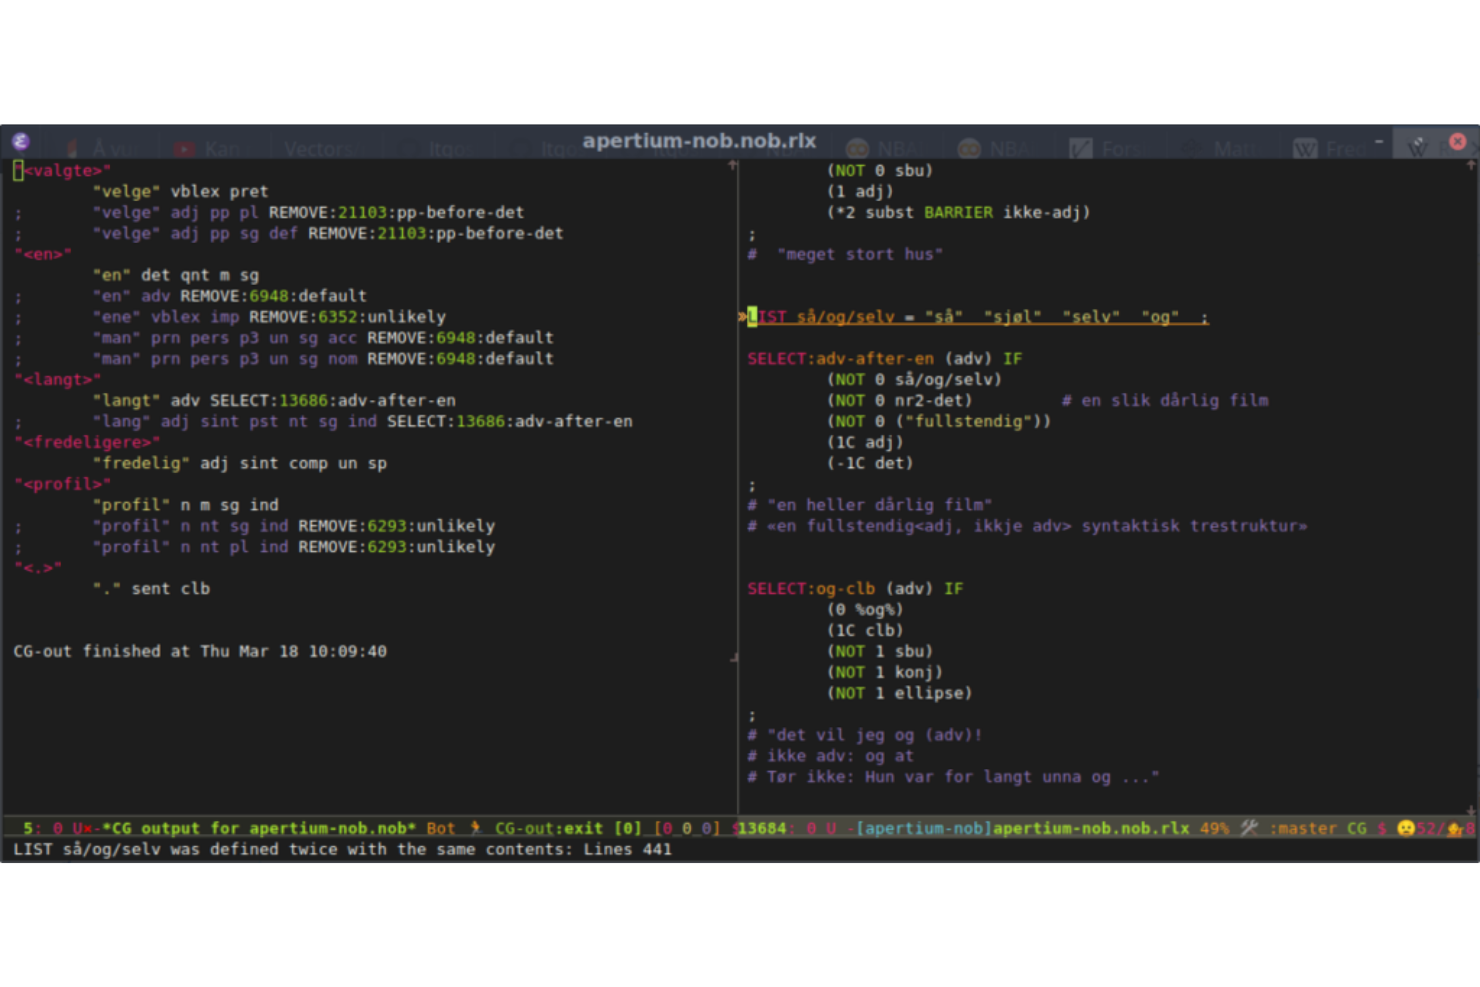Click the browser logo icon in the top-left corner

pyautogui.click(x=21, y=141)
